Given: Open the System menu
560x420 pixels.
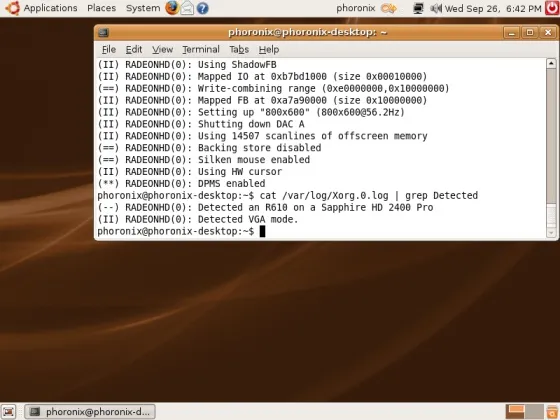Looking at the screenshot, I should (x=143, y=8).
